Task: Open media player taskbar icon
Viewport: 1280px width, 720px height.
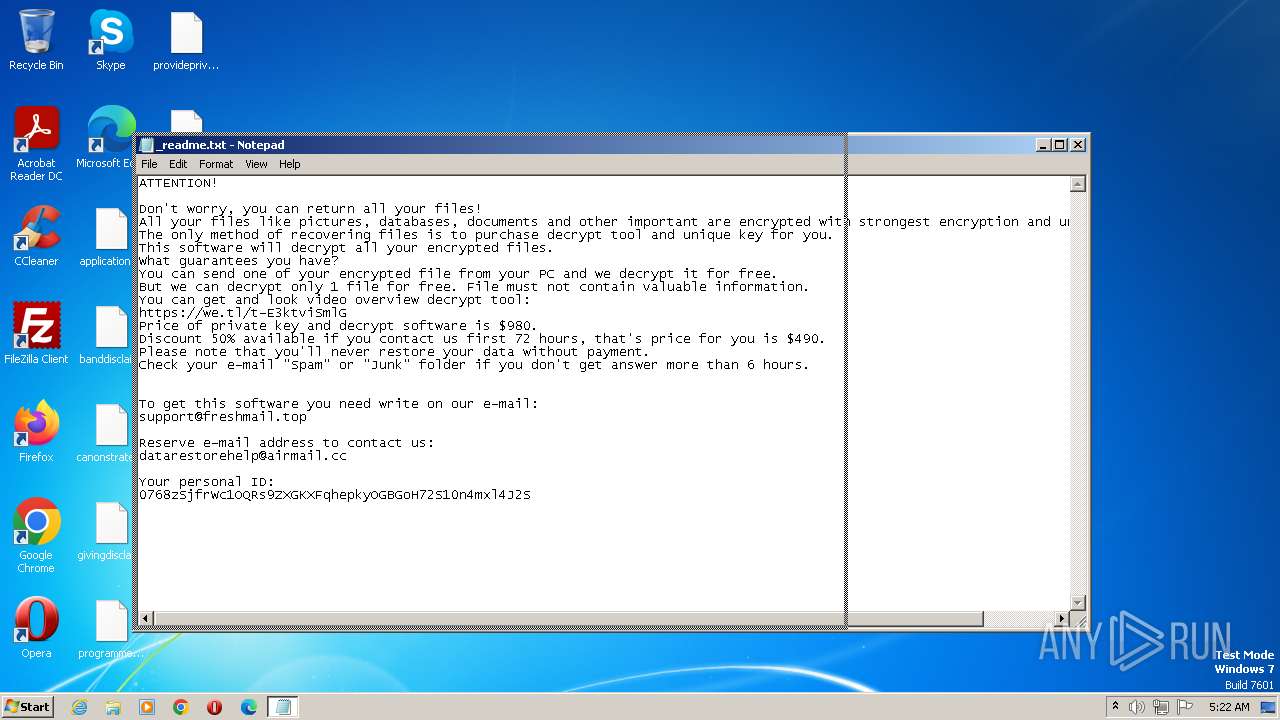Action: pos(147,707)
